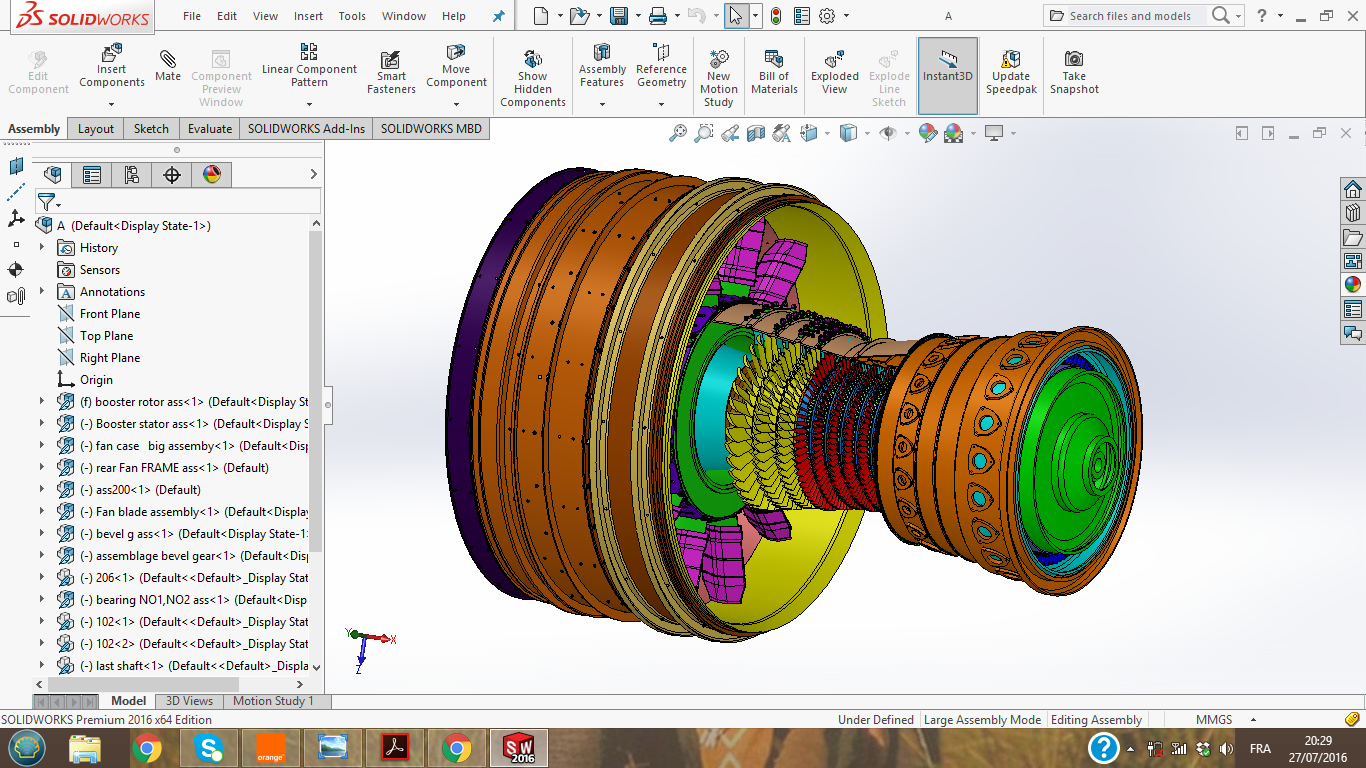The height and width of the screenshot is (768, 1366).
Task: Open the FeatureManager design tree tab
Action: click(x=53, y=175)
